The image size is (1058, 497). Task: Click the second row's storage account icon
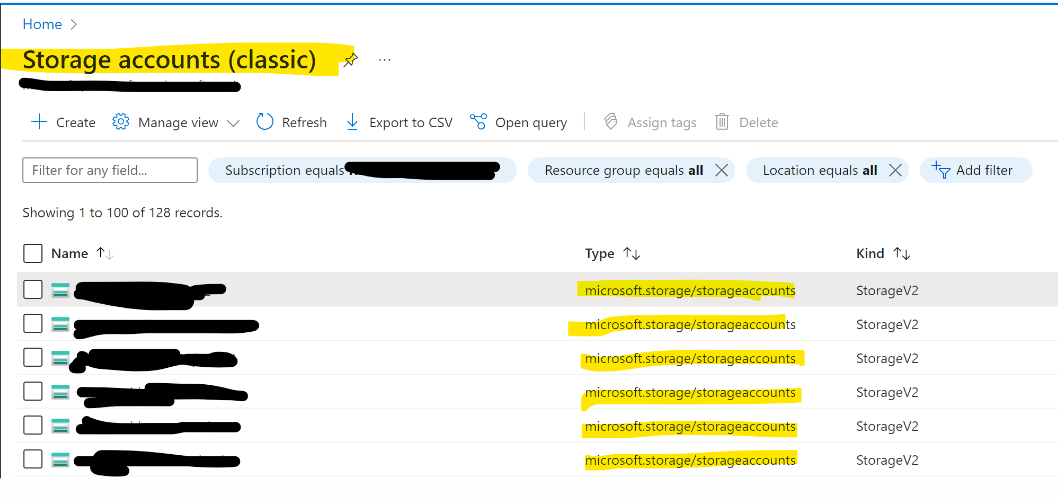point(61,324)
